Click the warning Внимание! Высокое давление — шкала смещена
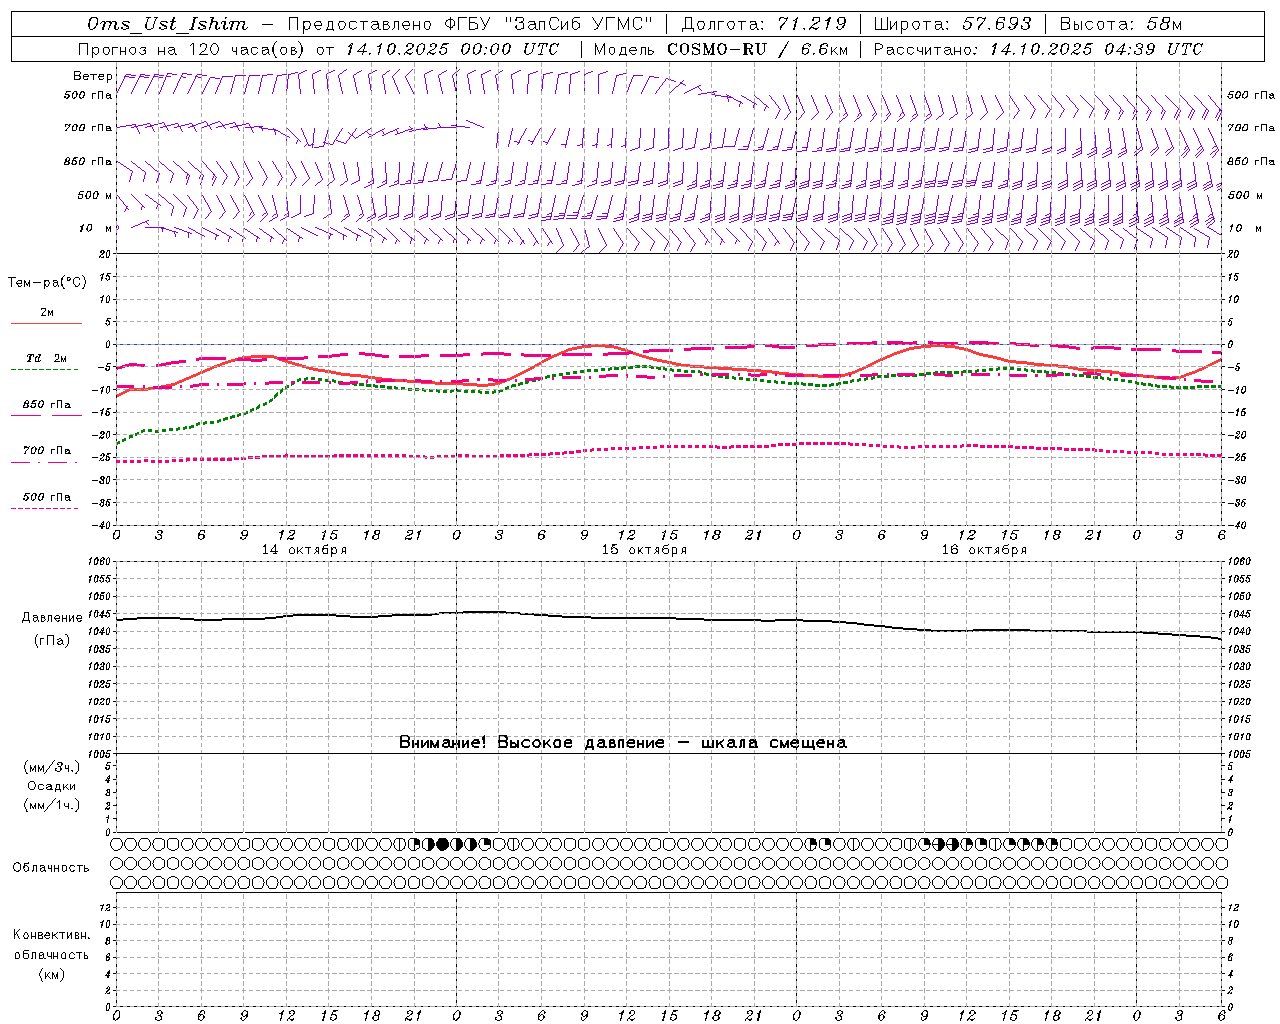This screenshot has height=1024, width=1280. point(623,742)
